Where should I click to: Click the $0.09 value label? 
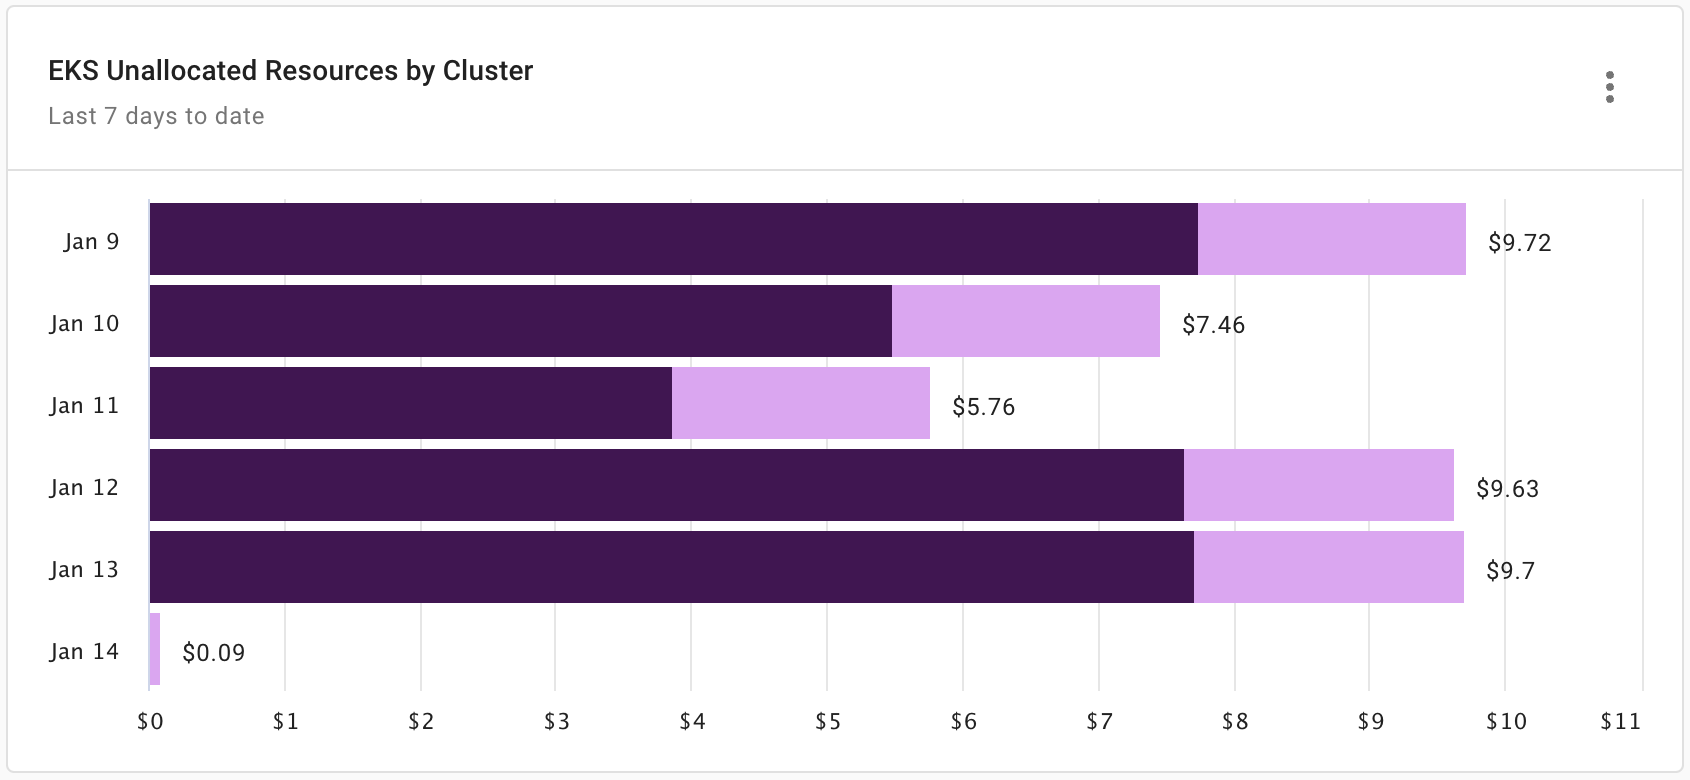click(x=211, y=653)
